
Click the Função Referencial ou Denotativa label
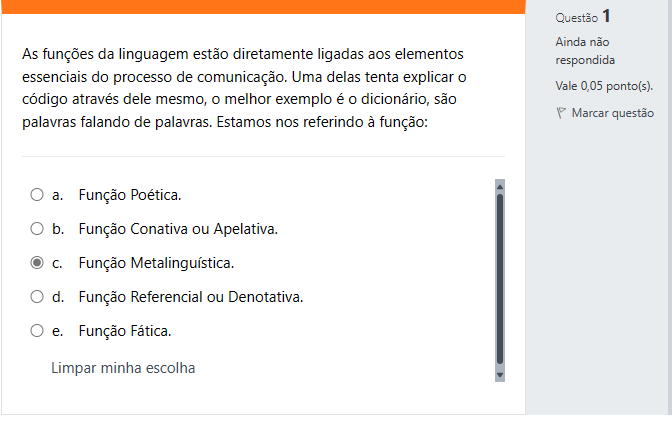(x=191, y=297)
